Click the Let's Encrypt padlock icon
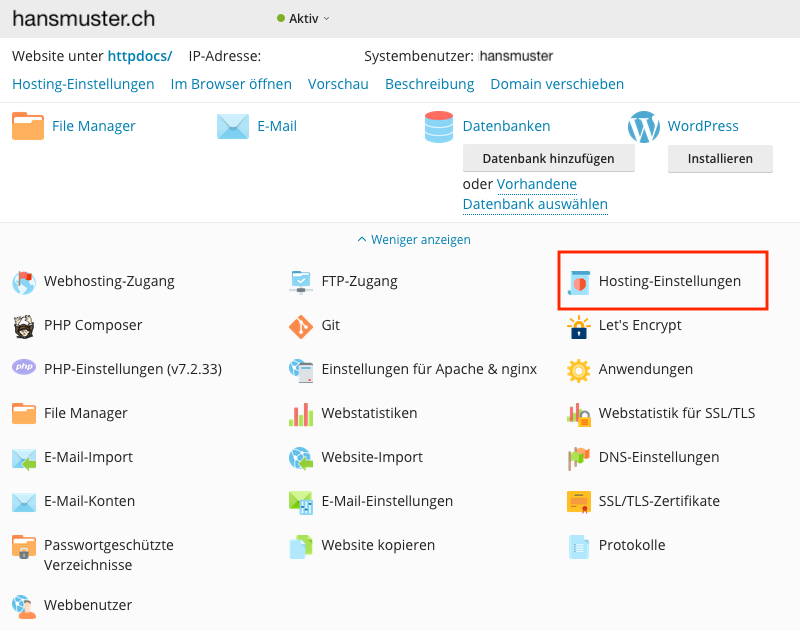The width and height of the screenshot is (800, 631). (578, 326)
